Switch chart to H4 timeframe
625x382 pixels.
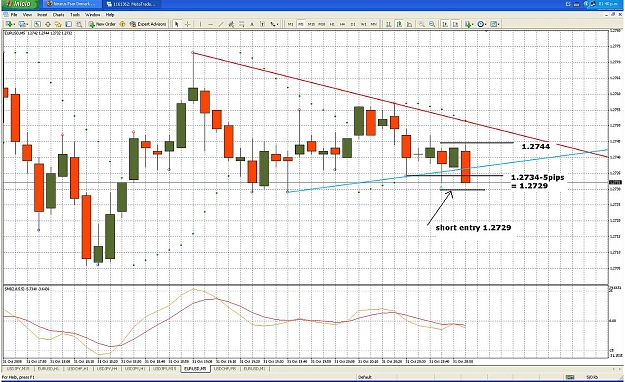tap(342, 24)
